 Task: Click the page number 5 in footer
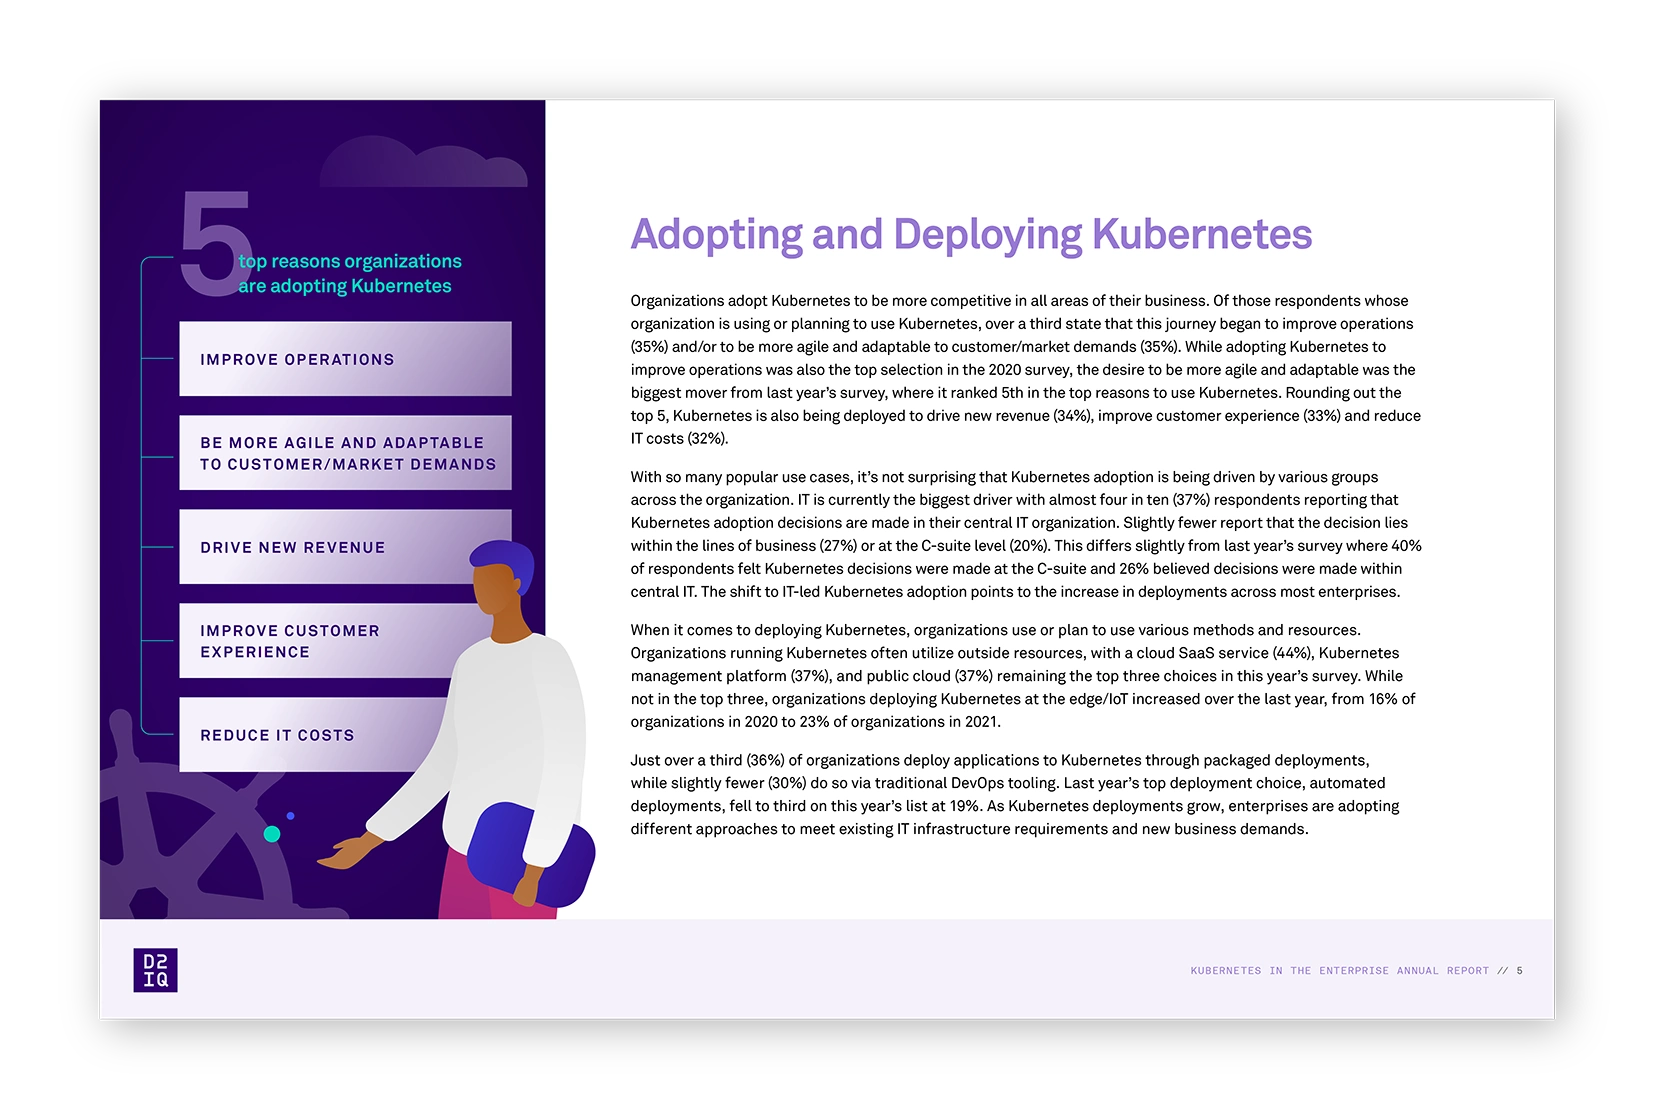tap(1520, 971)
